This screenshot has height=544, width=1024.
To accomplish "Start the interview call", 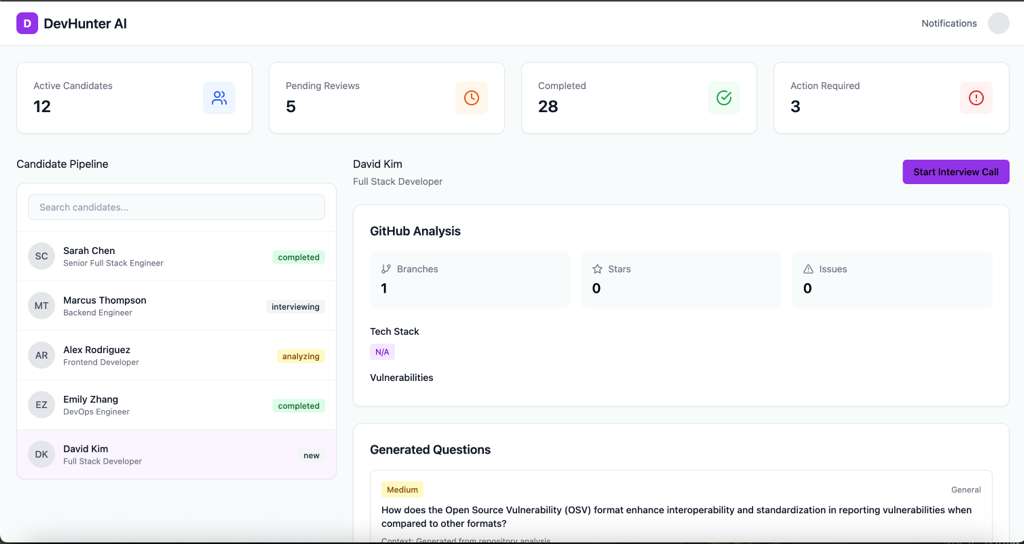I will [955, 172].
